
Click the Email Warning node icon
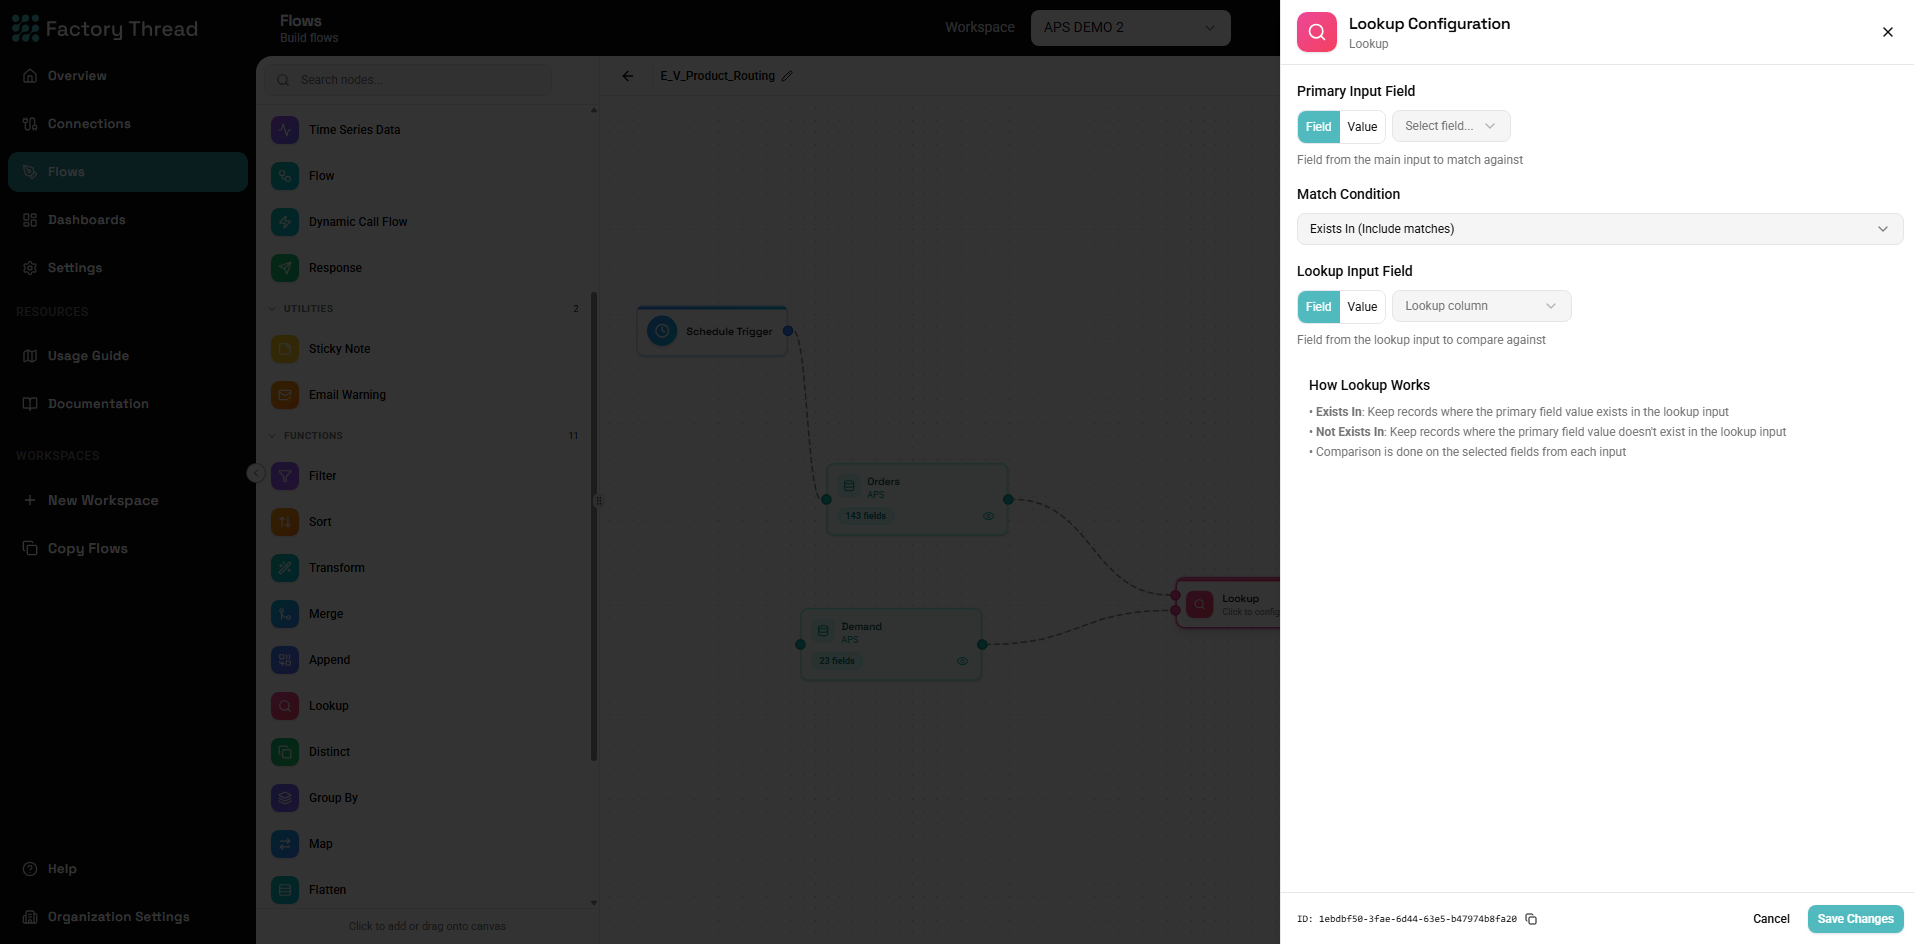285,395
